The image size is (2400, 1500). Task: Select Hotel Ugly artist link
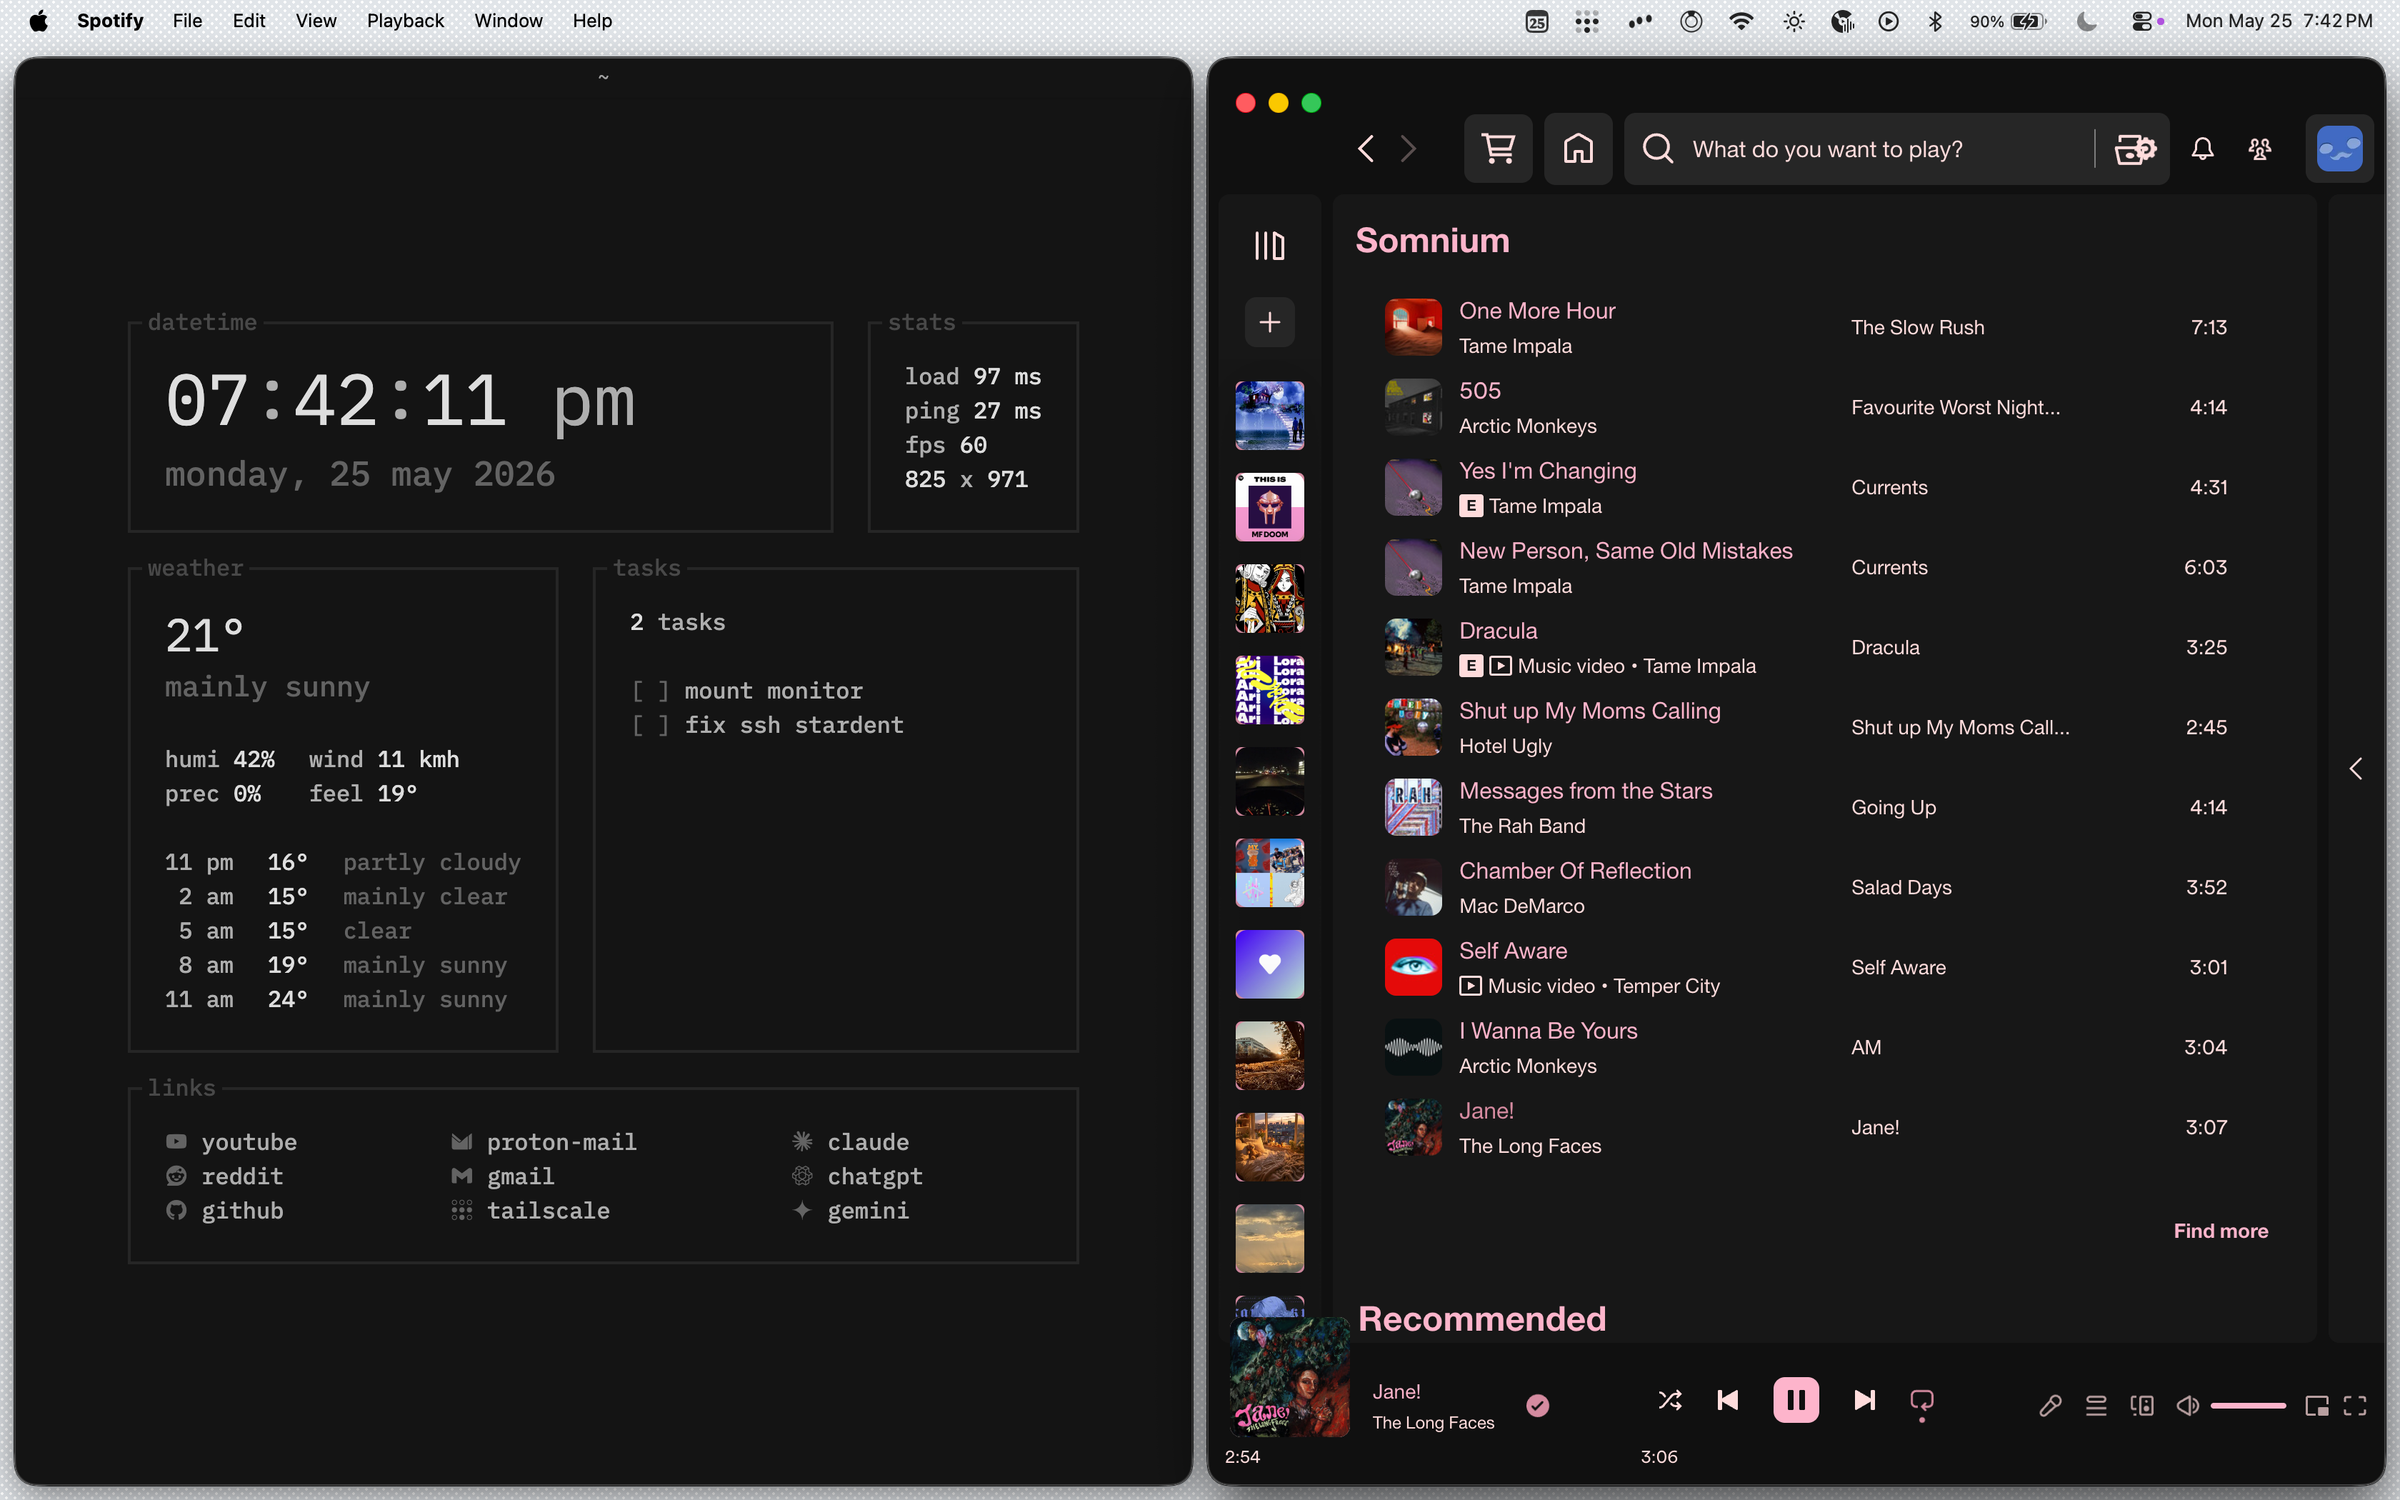1505,746
